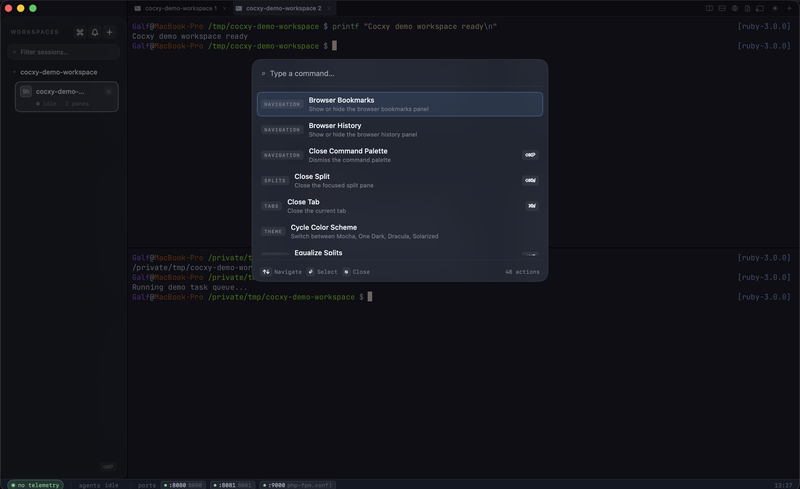800x489 pixels.
Task: Click the 48 actions count label
Action: (522, 272)
